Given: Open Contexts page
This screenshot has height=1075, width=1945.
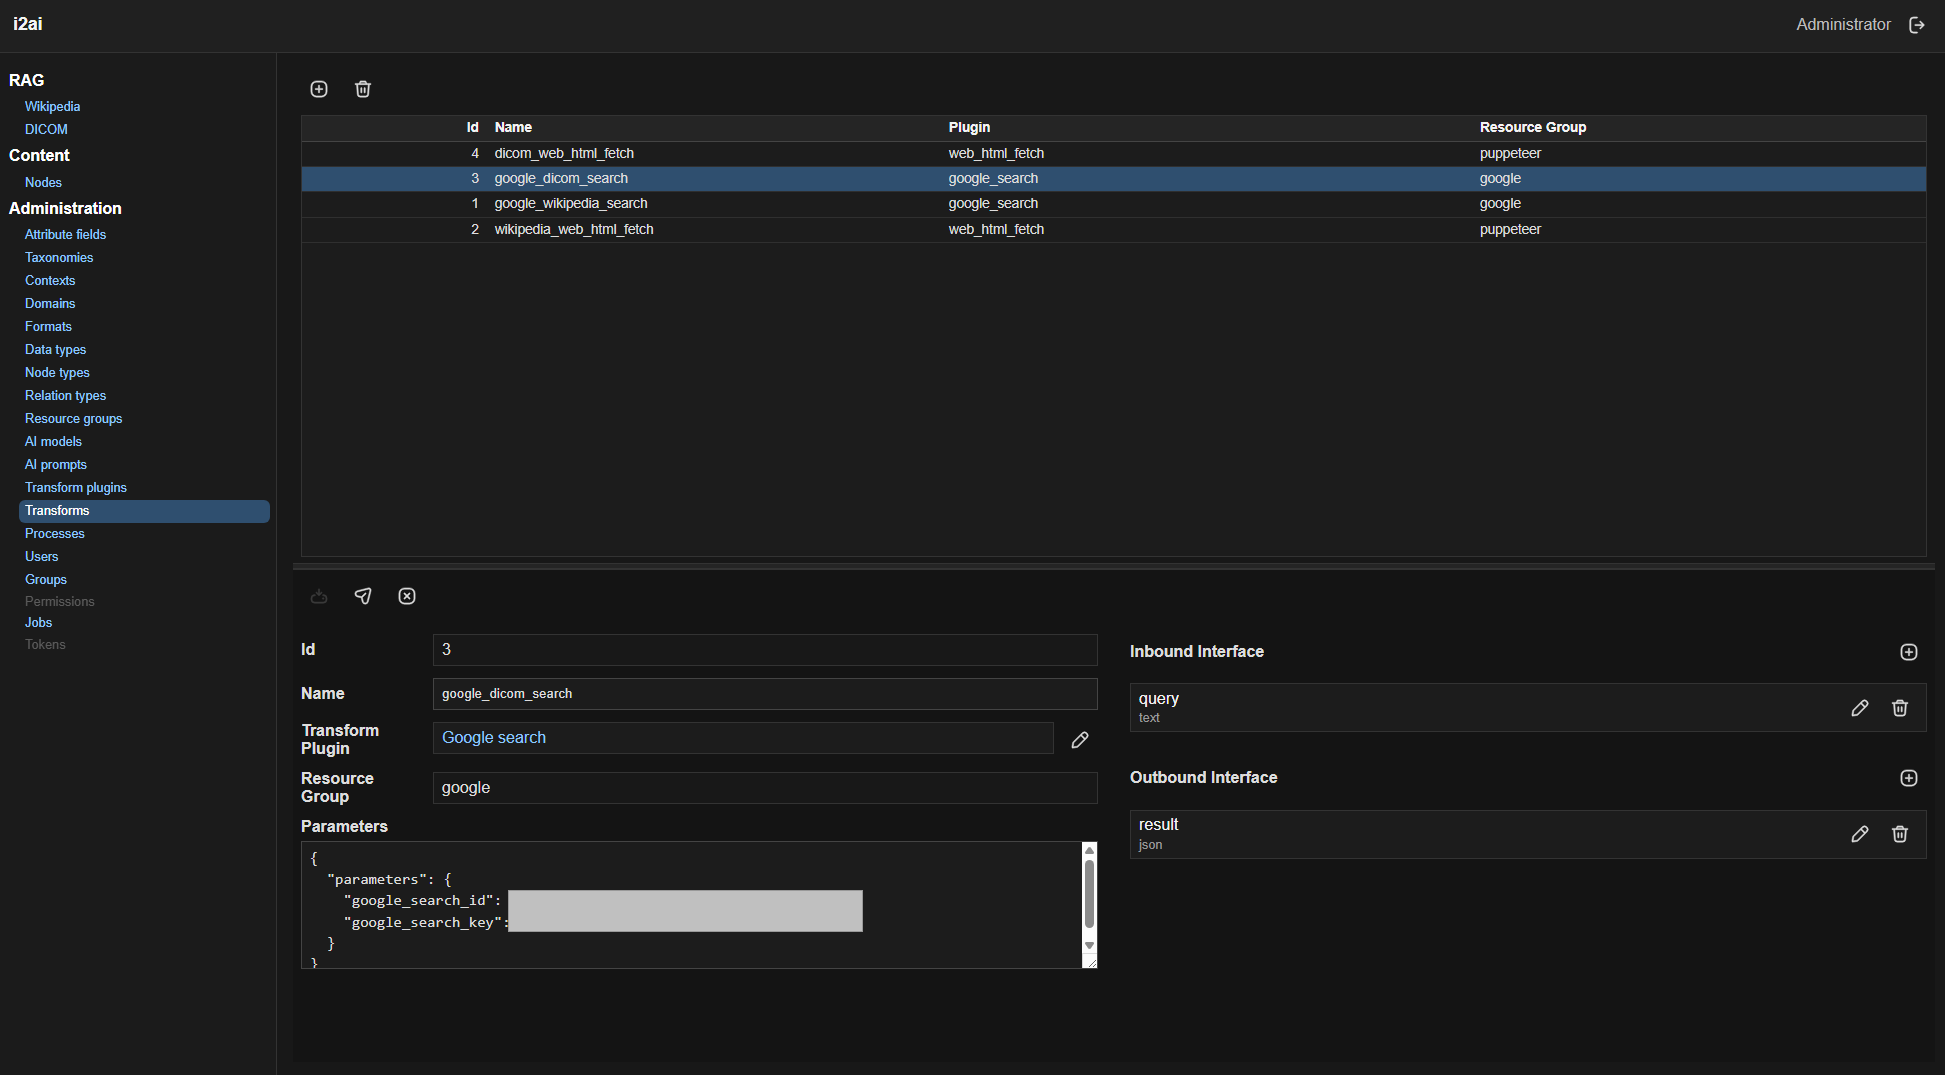Looking at the screenshot, I should coord(50,280).
